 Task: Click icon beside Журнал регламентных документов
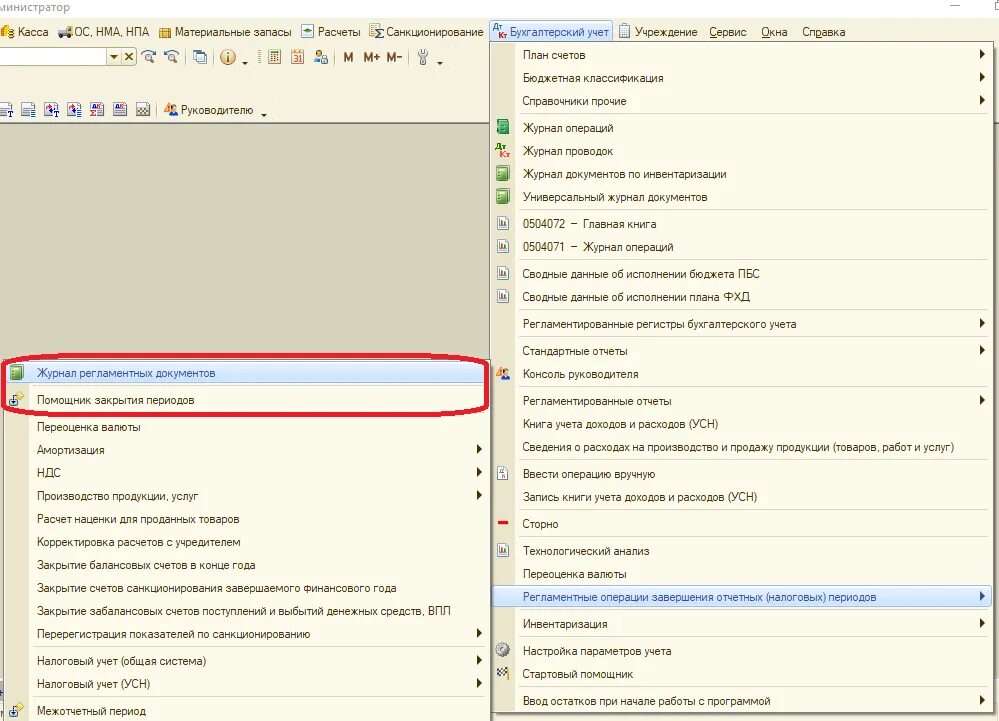(x=17, y=373)
